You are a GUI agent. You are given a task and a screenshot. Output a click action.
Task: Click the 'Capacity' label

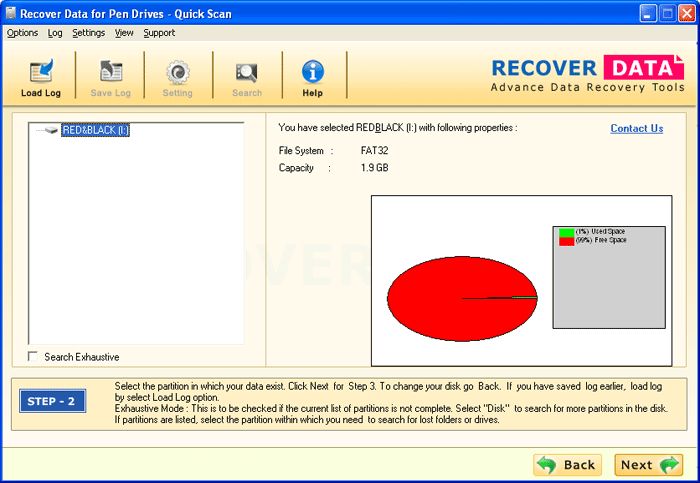point(296,168)
